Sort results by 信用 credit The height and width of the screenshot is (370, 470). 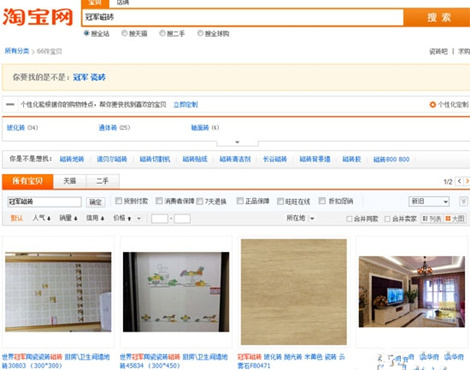[95, 218]
